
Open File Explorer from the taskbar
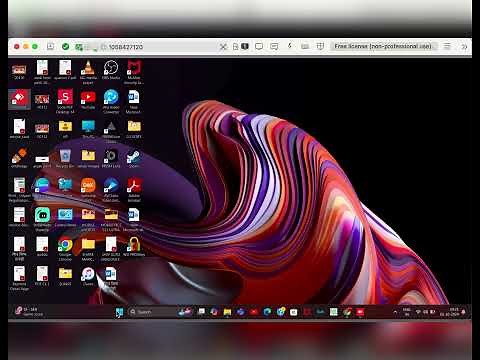227,312
